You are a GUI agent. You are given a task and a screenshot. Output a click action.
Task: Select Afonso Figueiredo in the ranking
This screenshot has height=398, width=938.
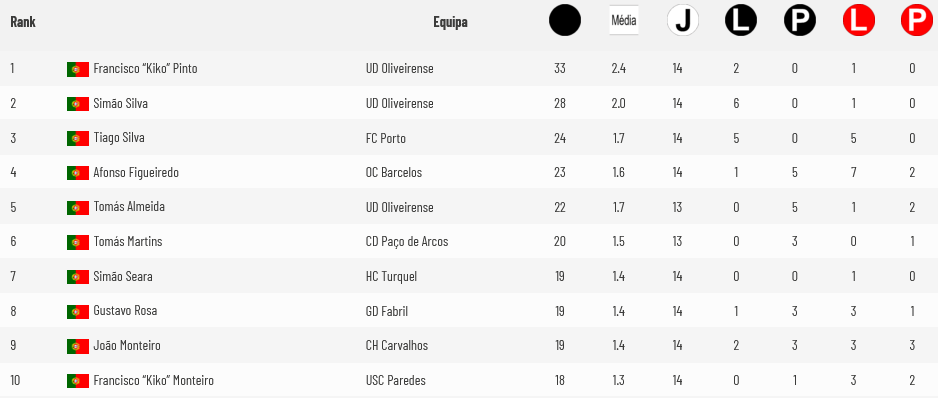136,172
